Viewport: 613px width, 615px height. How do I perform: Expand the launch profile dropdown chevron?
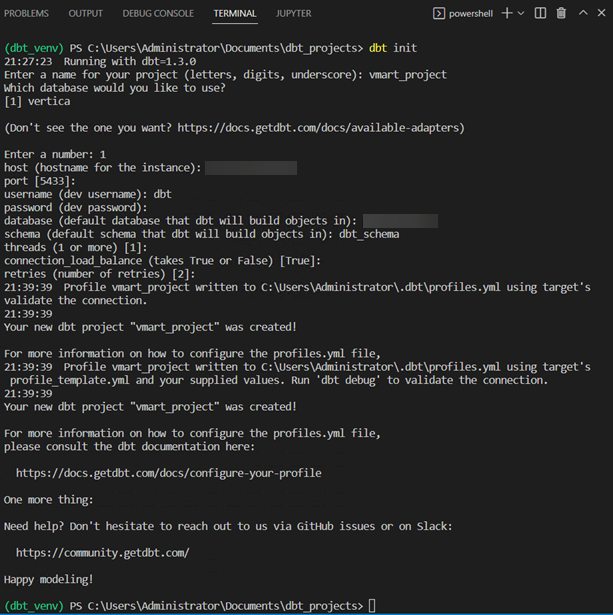coord(521,13)
